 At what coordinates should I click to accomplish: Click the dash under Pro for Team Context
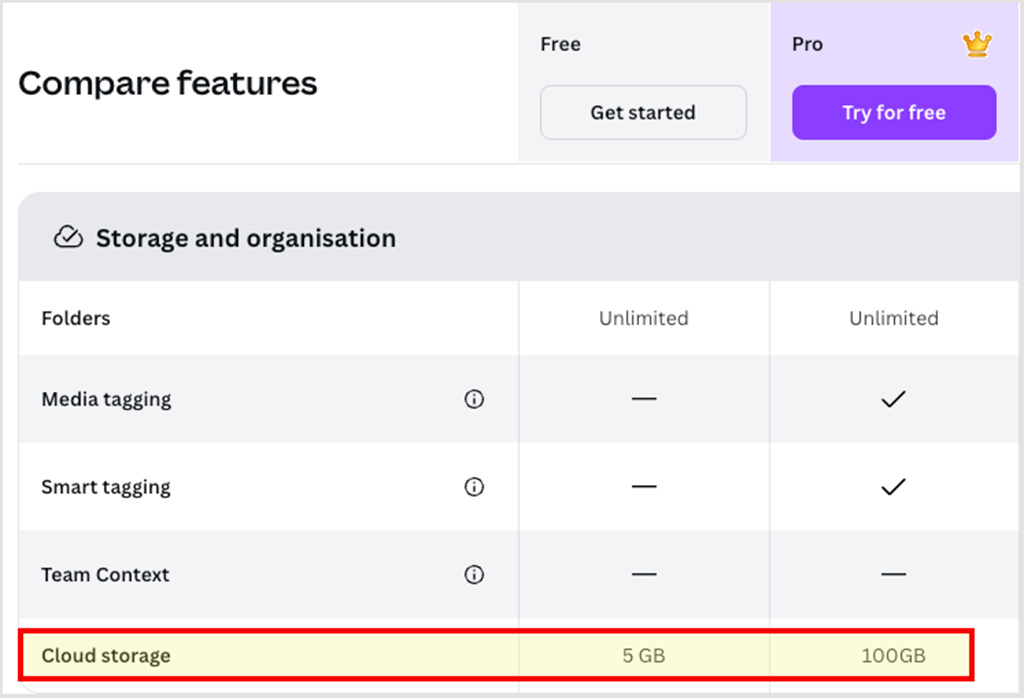pyautogui.click(x=893, y=574)
